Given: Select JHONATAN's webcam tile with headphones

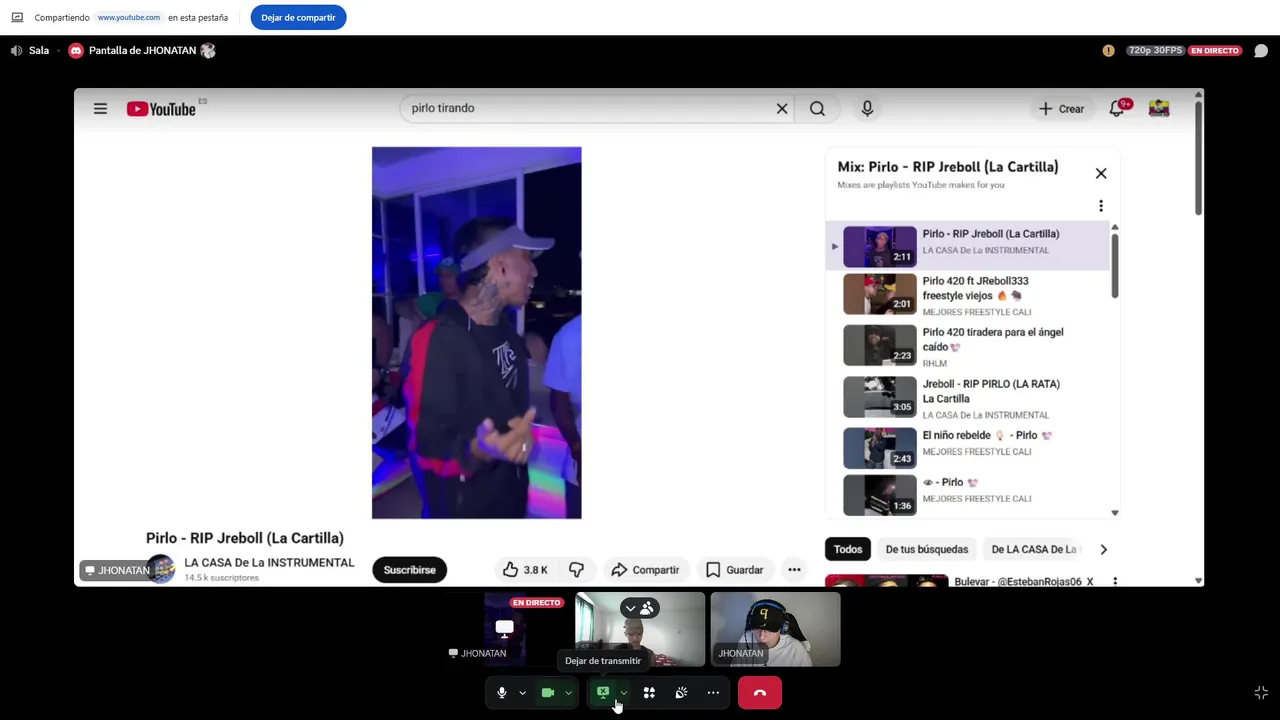Looking at the screenshot, I should tap(775, 629).
